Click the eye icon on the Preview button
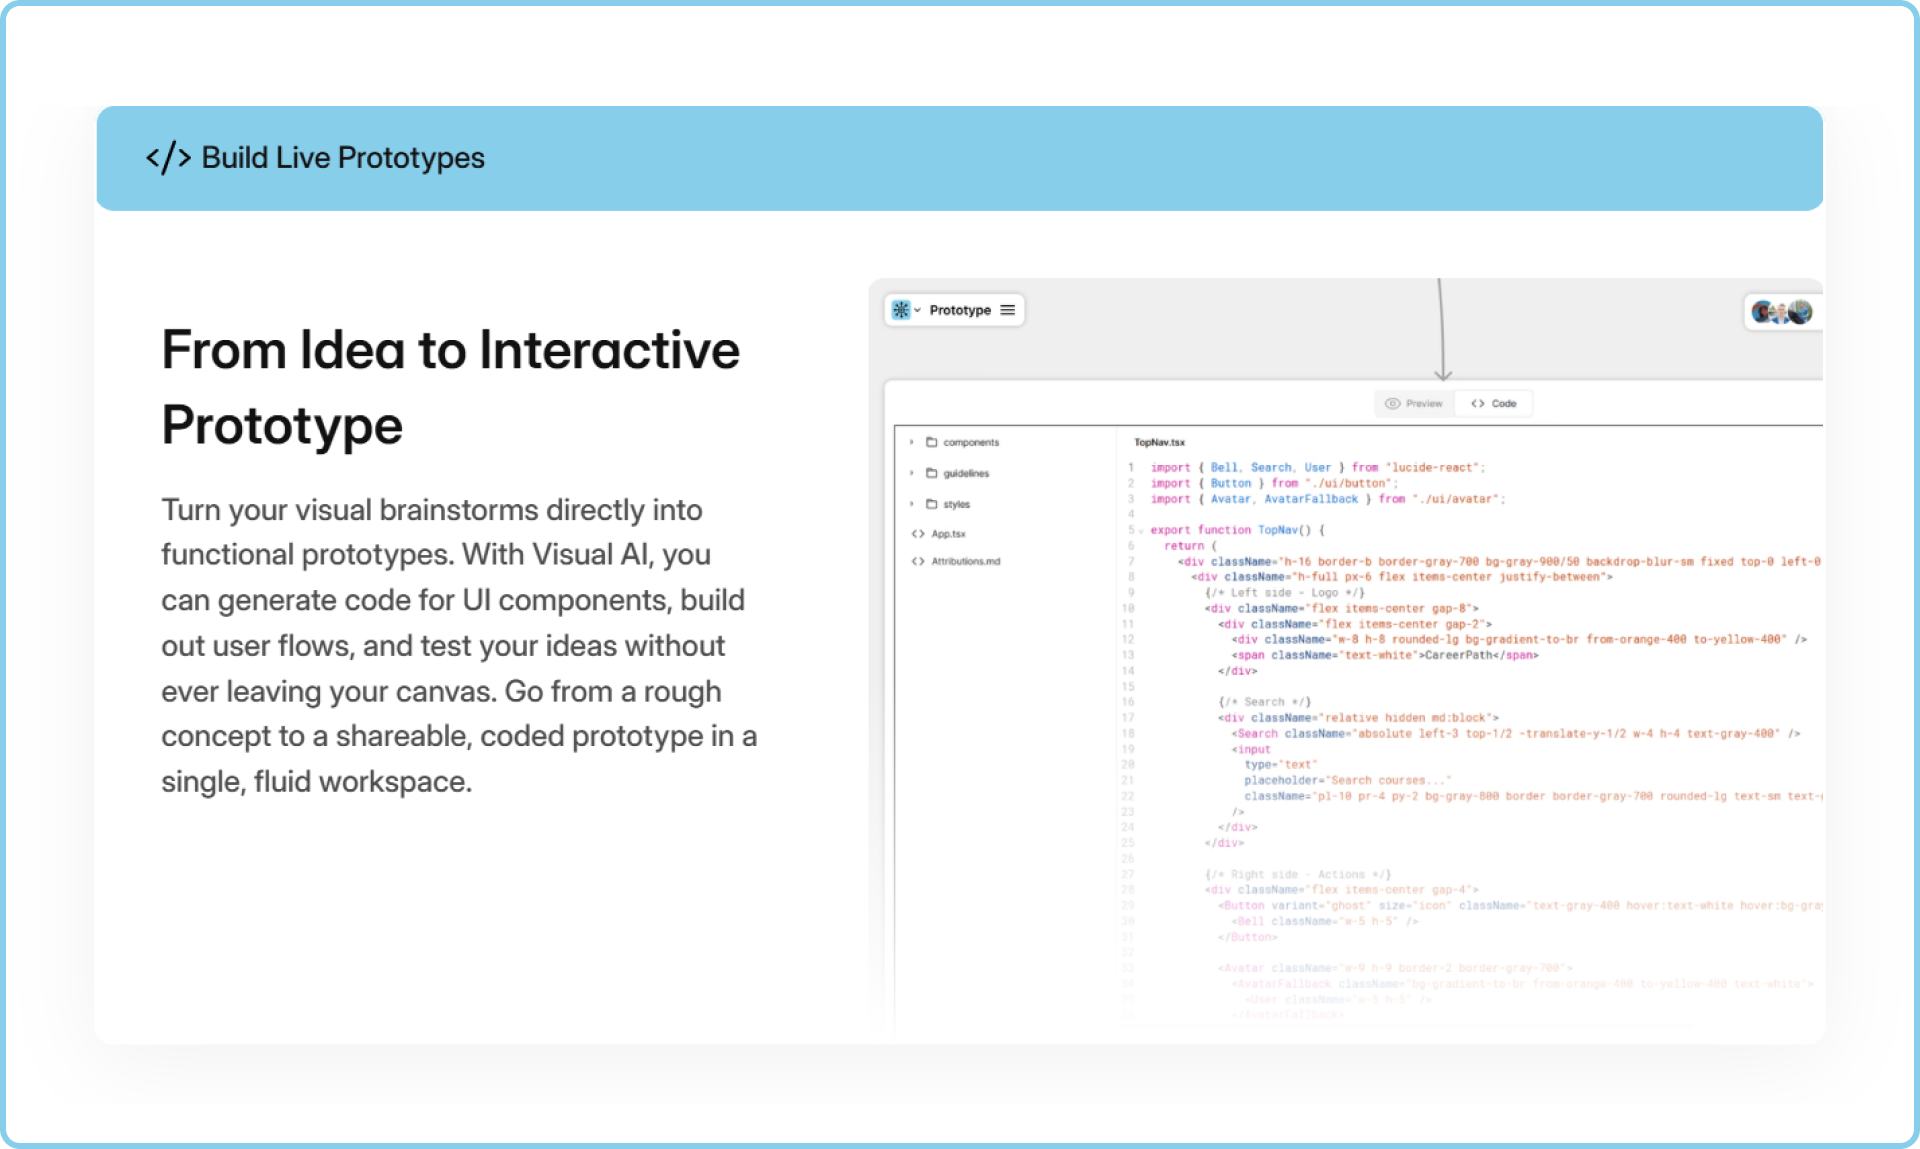1920x1149 pixels. click(x=1393, y=403)
